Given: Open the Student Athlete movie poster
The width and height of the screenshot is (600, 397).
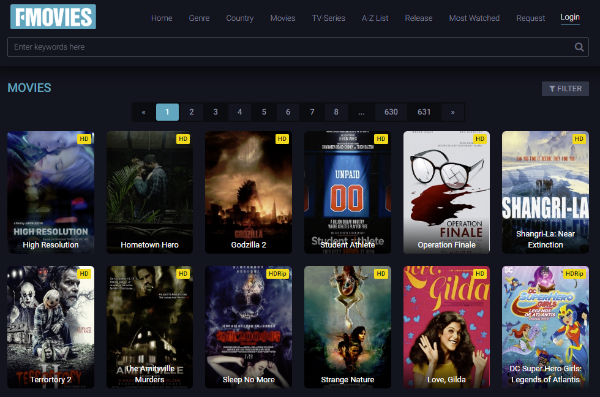Looking at the screenshot, I should coord(347,192).
